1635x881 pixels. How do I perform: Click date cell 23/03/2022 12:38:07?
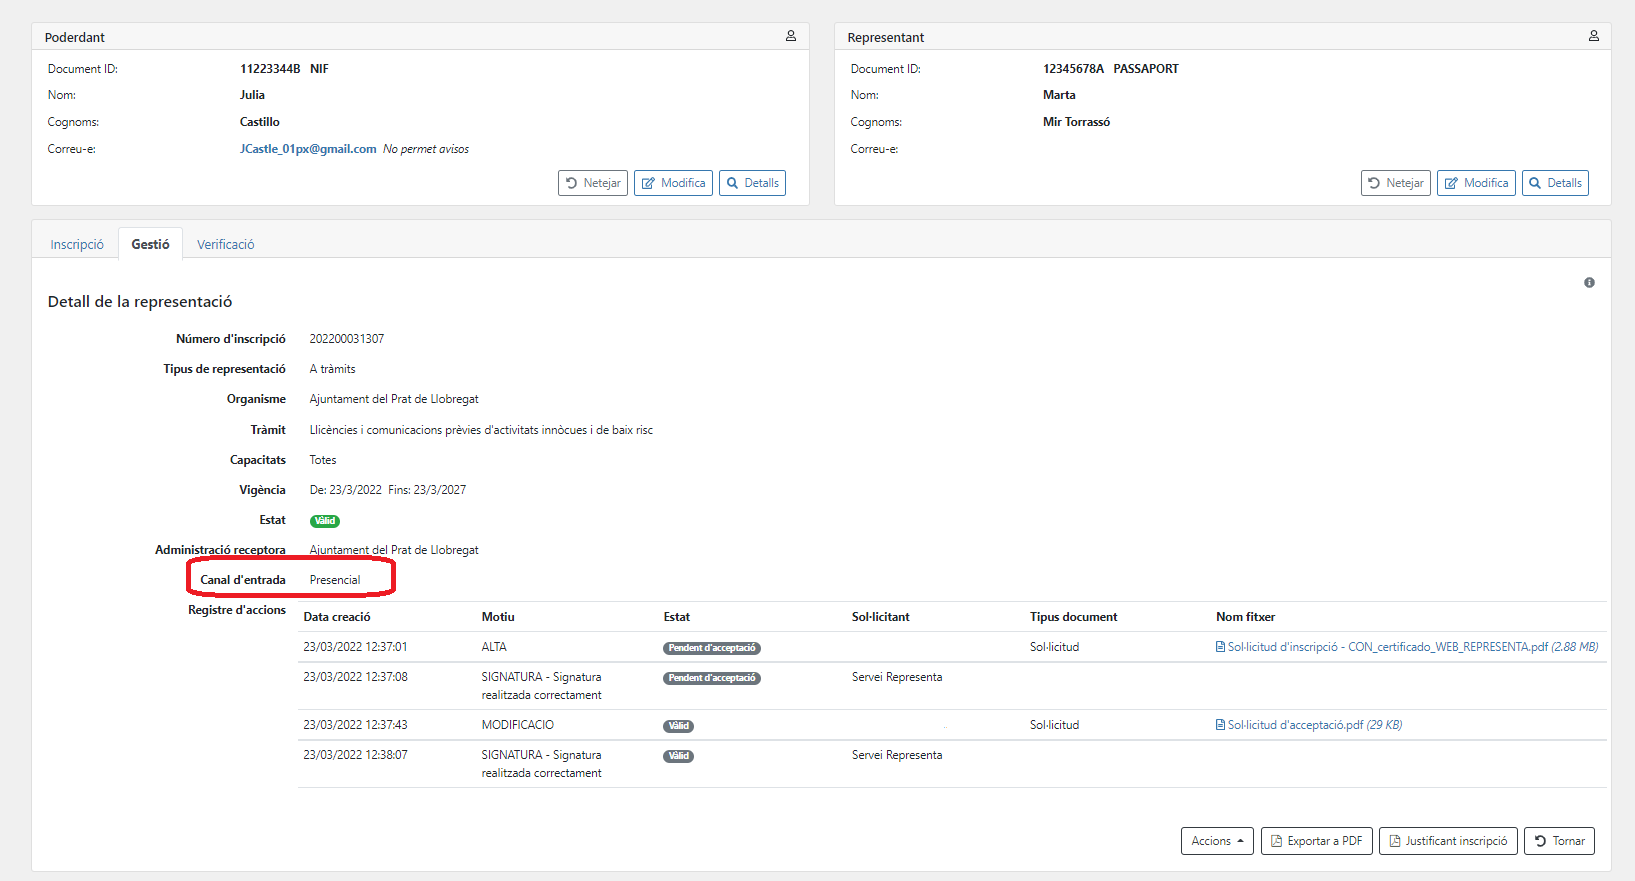(355, 755)
